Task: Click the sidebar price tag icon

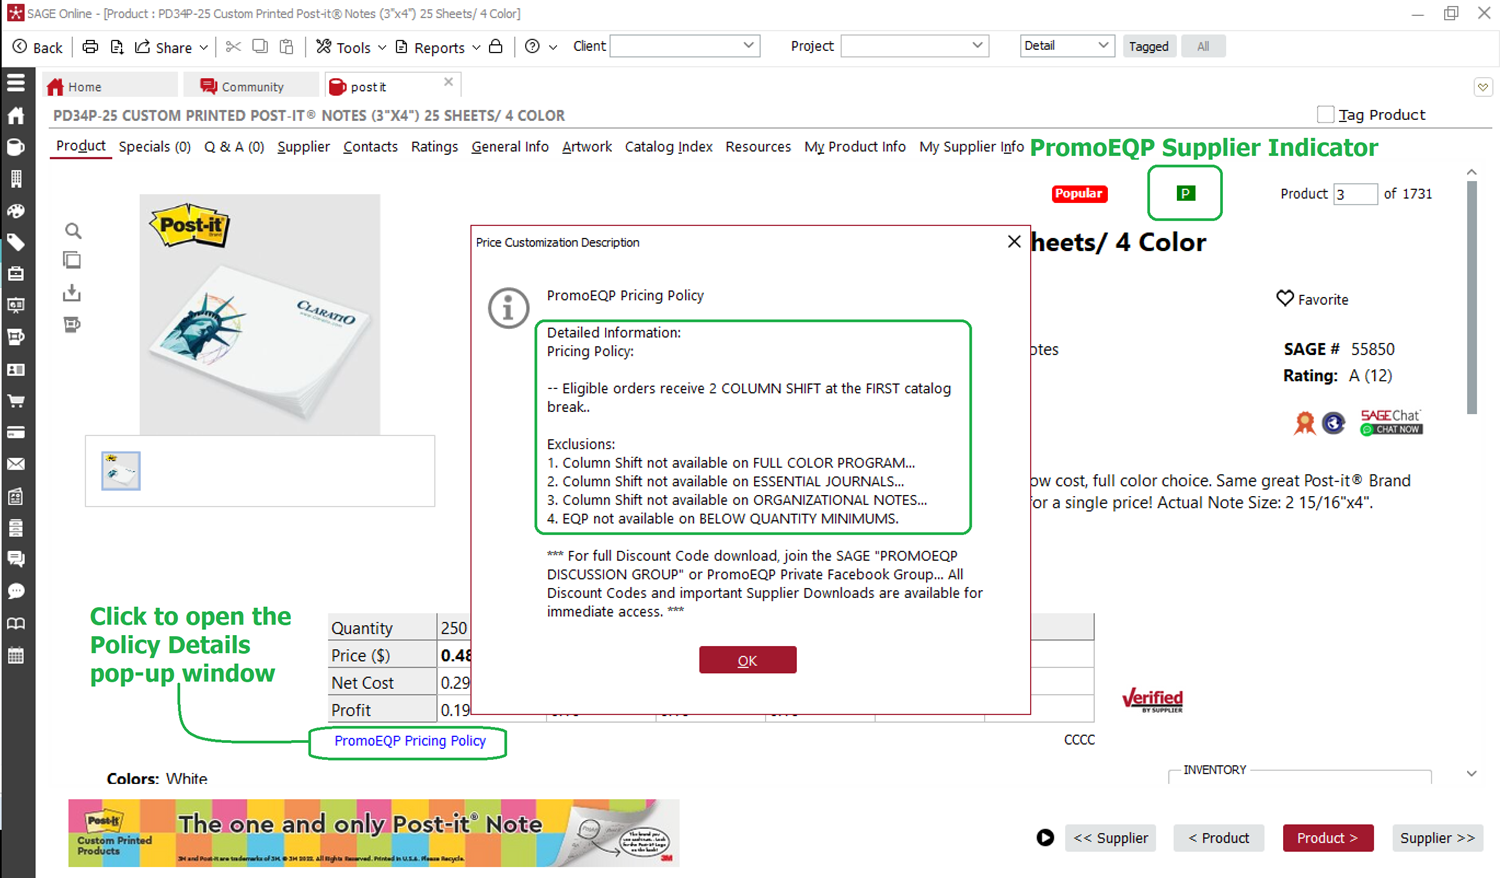Action: [16, 242]
